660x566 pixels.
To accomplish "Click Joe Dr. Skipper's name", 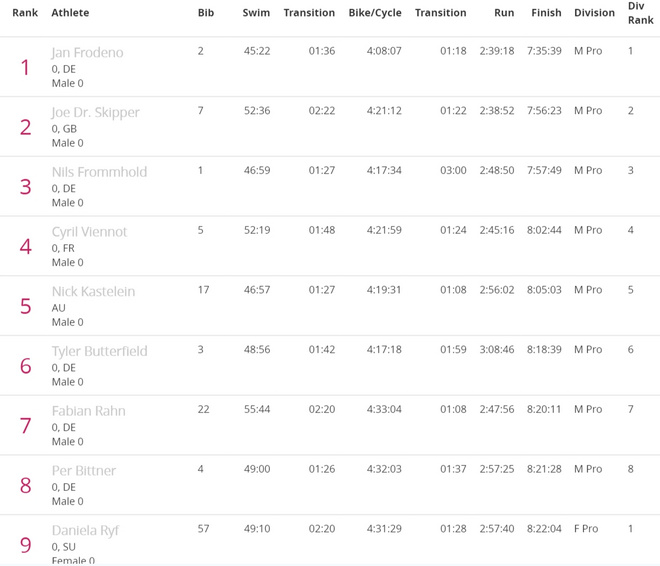I will click(x=95, y=112).
